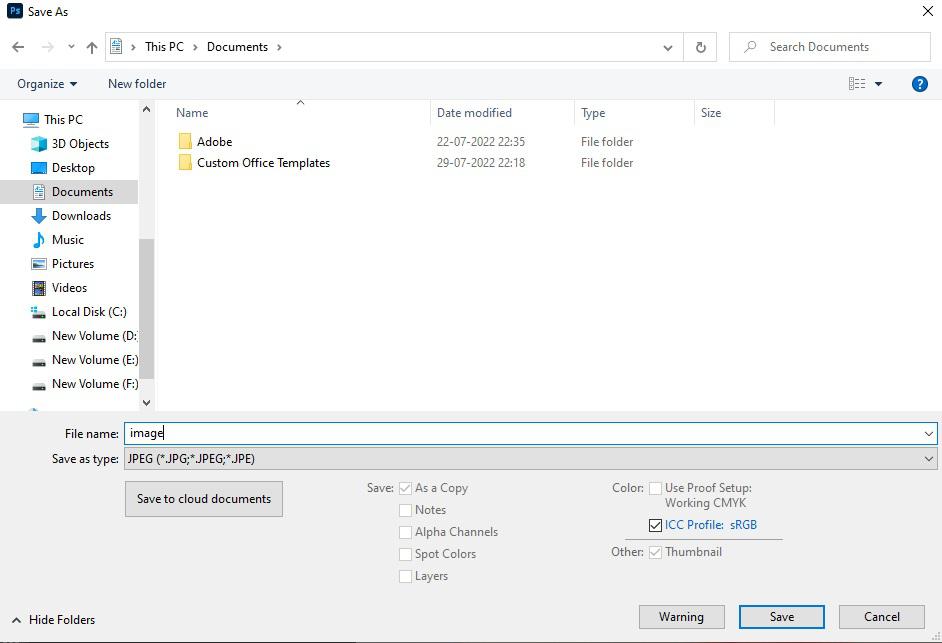
Task: Click the Warning button
Action: coord(681,617)
